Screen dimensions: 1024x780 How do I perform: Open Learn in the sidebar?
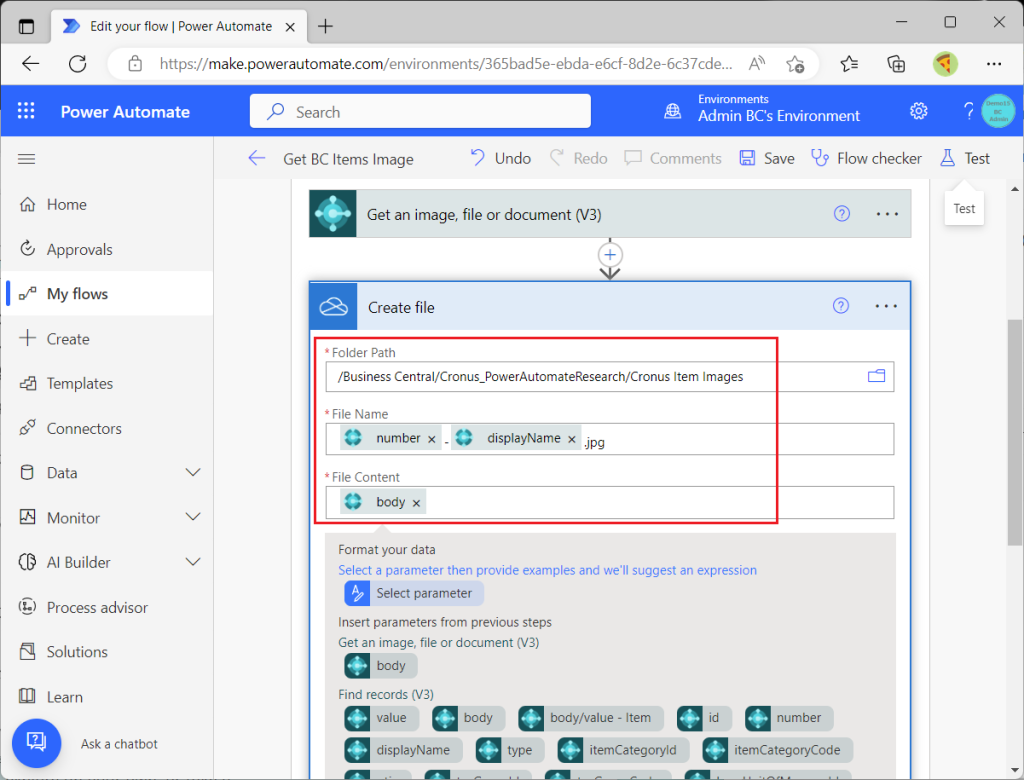point(108,697)
